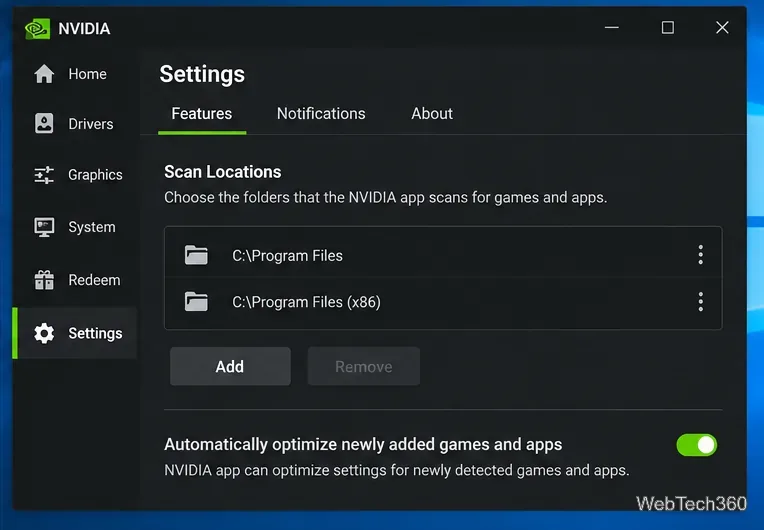Select the C:\Program Files (x86) row

point(443,303)
